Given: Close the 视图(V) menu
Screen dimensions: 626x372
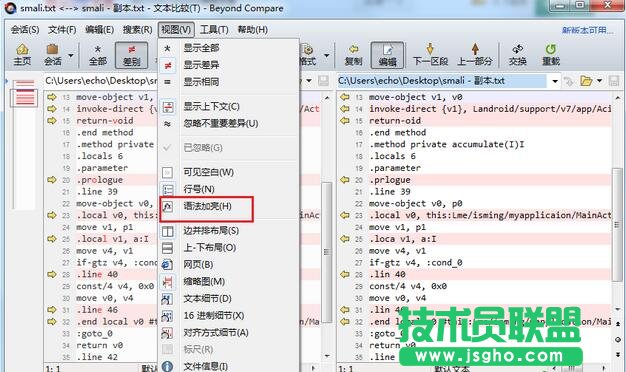Looking at the screenshot, I should tap(176, 30).
